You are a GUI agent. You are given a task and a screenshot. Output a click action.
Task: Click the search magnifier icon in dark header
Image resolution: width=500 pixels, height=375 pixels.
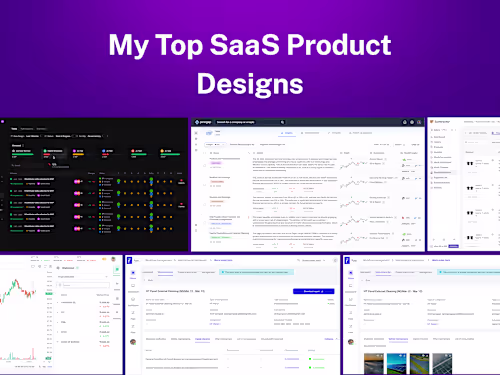[x=282, y=122]
